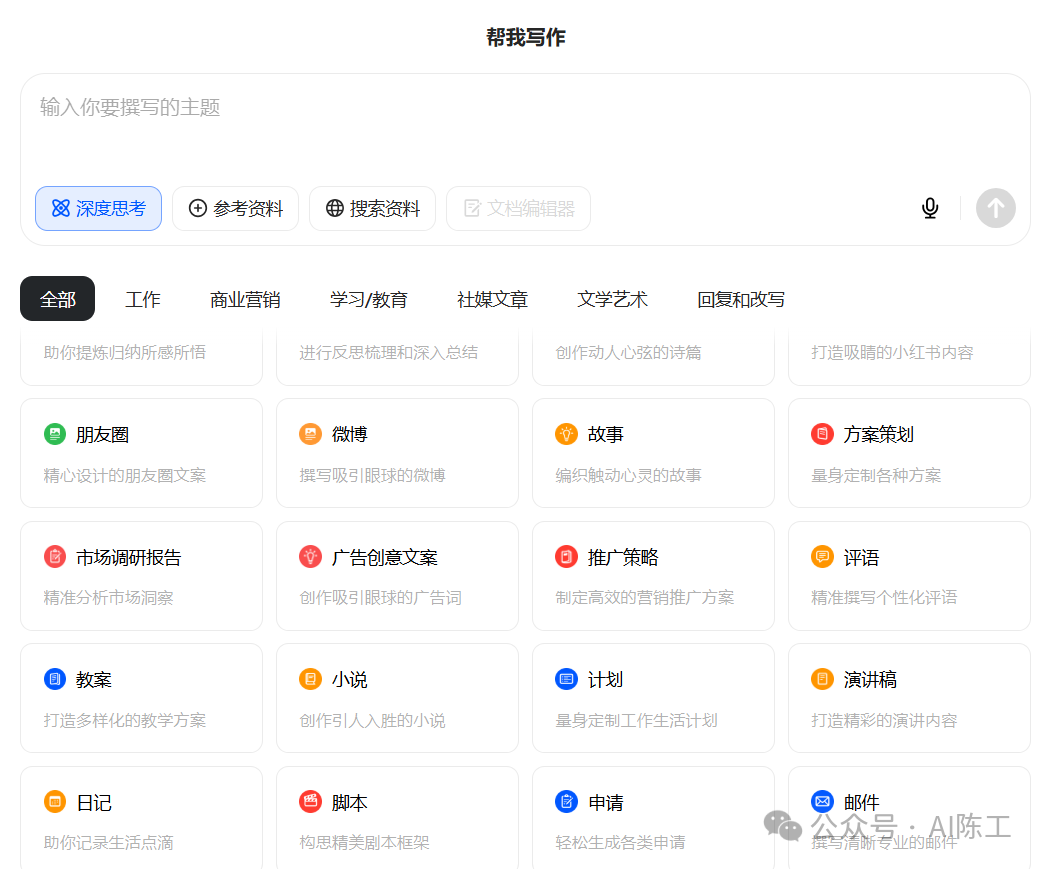
Task: Choose the 演讲稿 speech template card
Action: (908, 697)
